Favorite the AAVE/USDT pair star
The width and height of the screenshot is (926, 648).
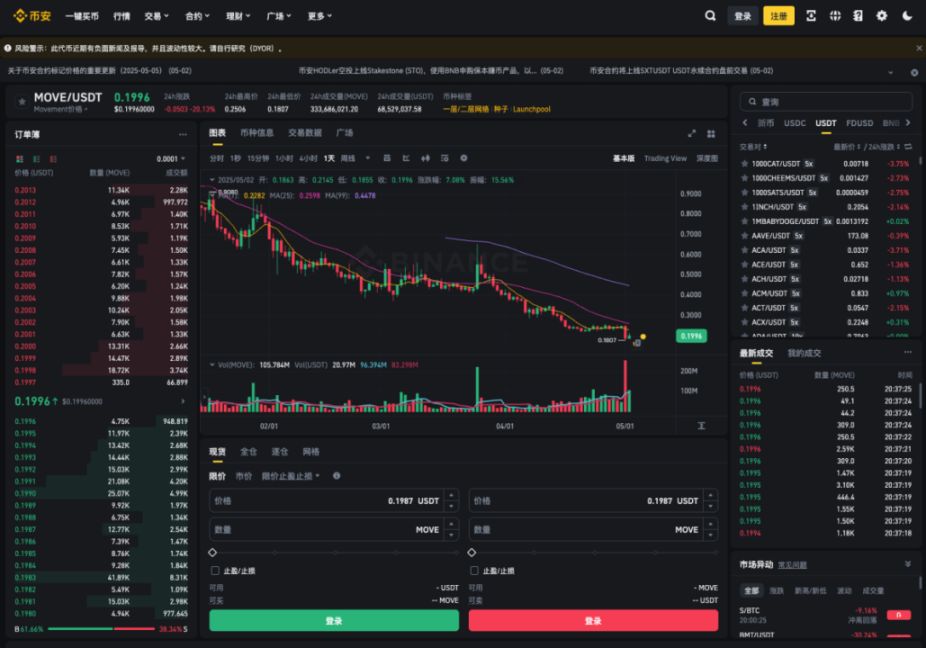click(744, 236)
